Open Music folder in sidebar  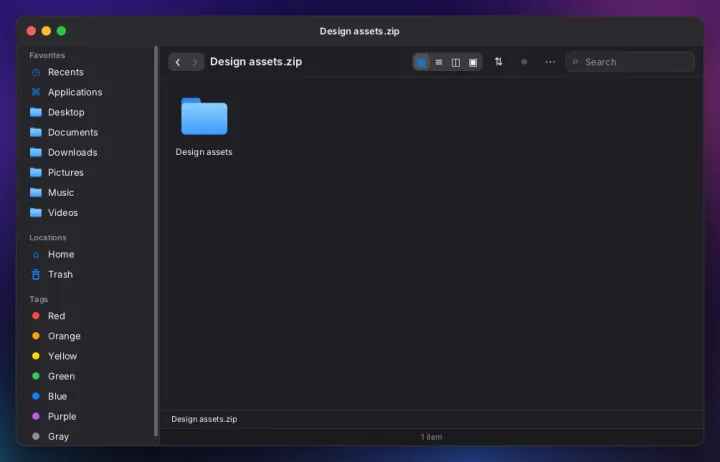point(89,193)
